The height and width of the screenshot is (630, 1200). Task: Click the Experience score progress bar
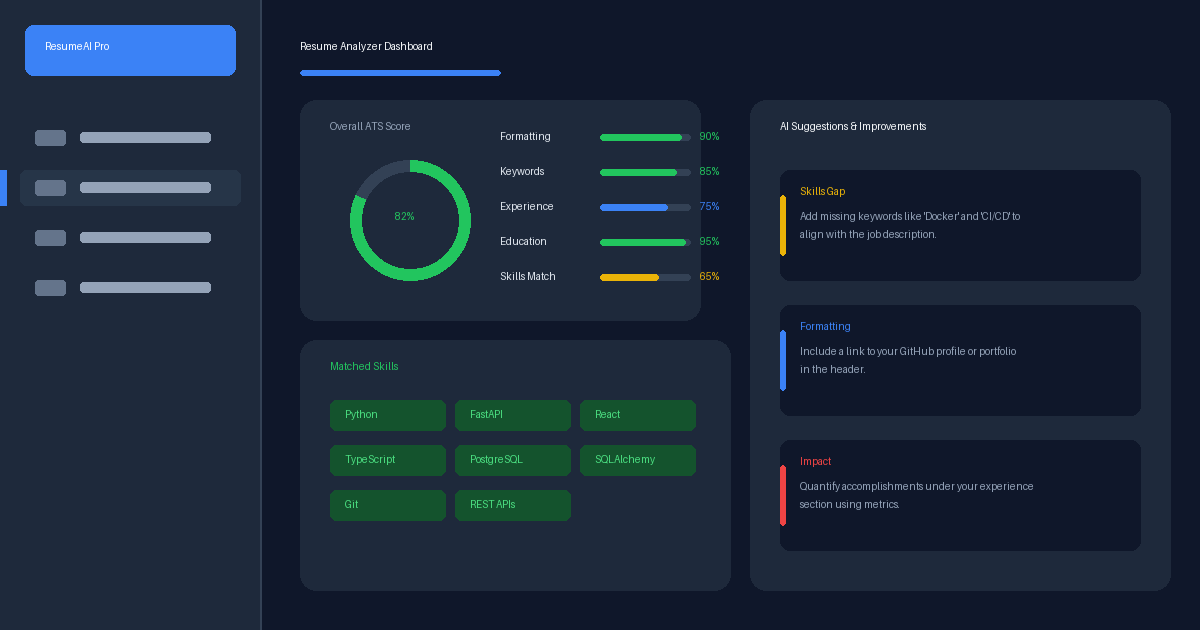[645, 207]
